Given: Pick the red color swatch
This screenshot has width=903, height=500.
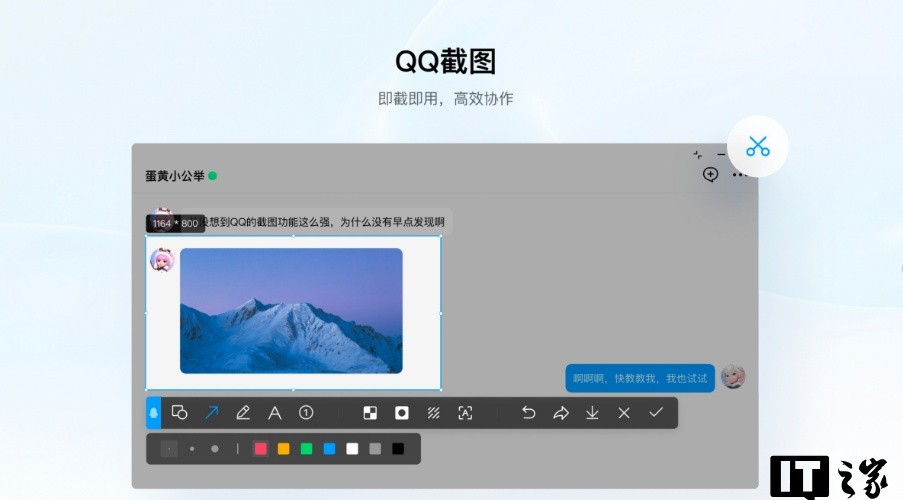Looking at the screenshot, I should point(260,449).
